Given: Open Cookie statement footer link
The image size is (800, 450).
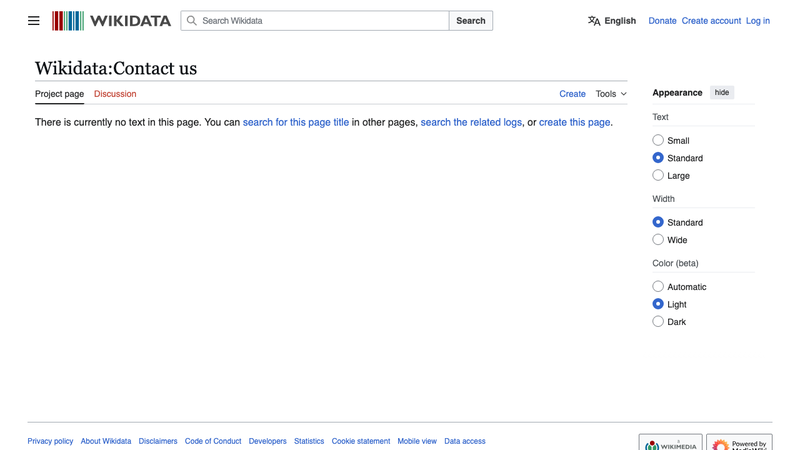Looking at the screenshot, I should tap(361, 441).
